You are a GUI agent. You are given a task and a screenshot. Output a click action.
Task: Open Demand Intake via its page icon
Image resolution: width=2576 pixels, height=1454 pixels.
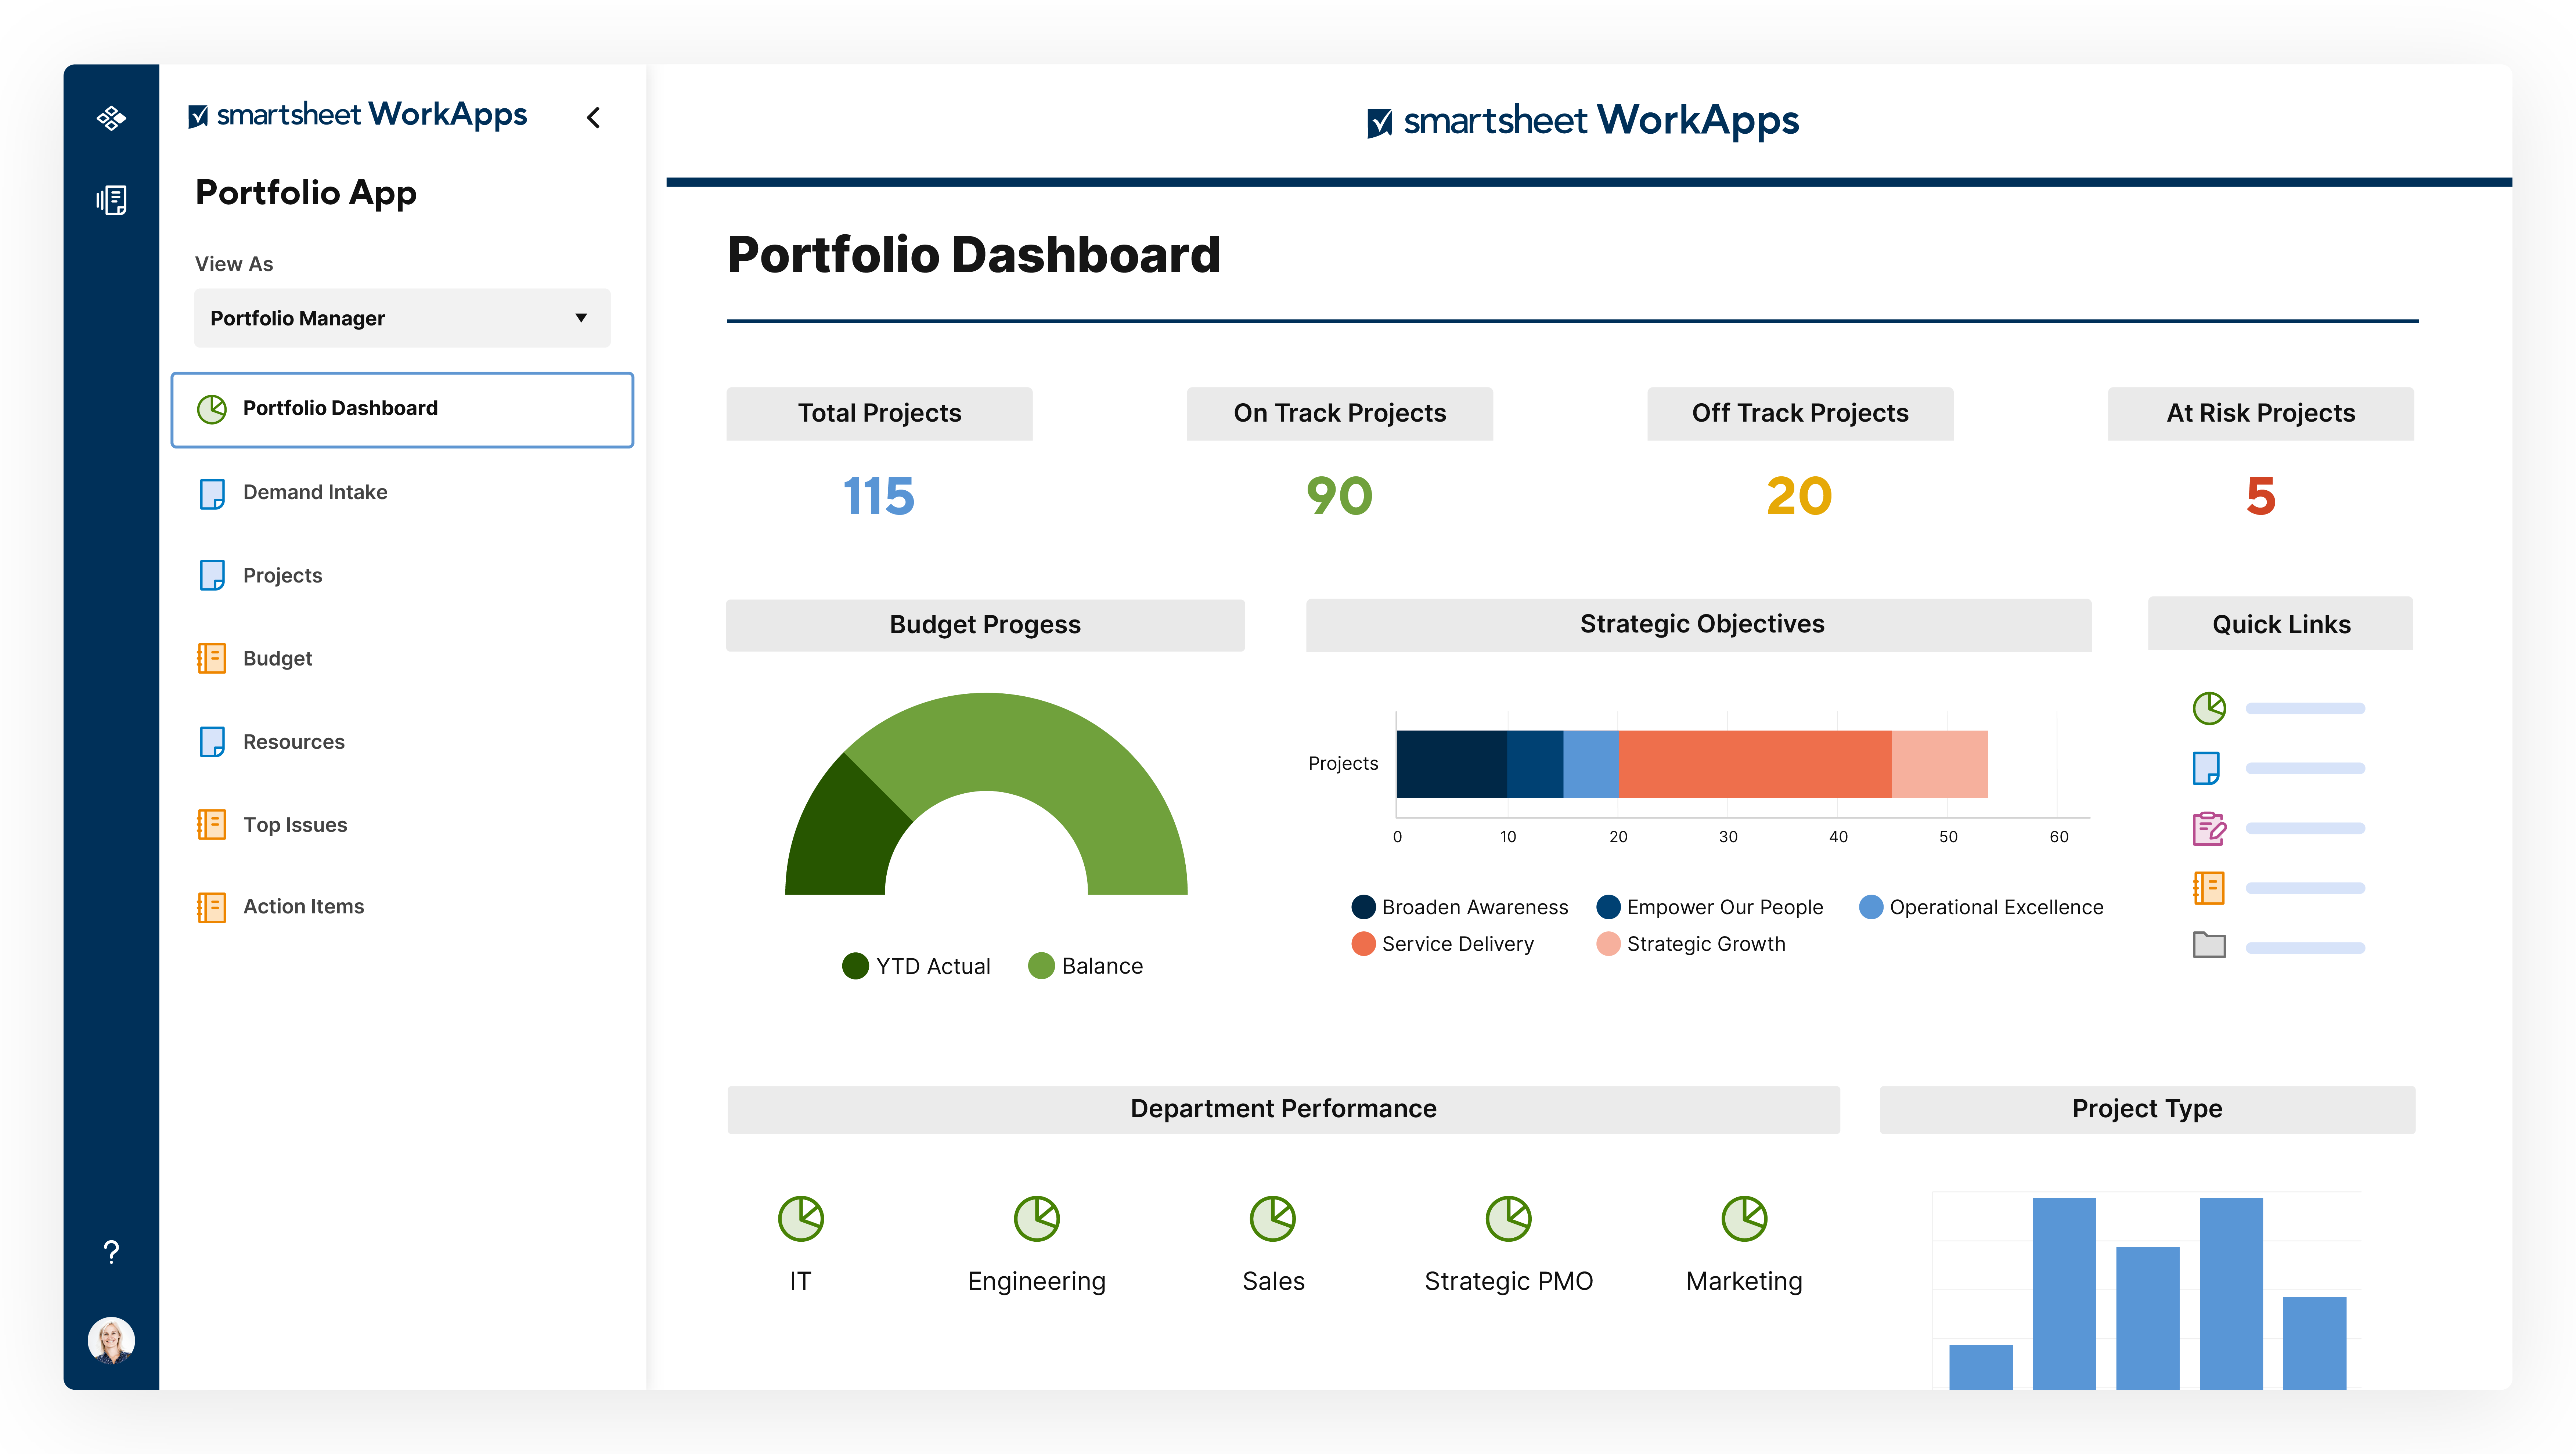(x=213, y=493)
